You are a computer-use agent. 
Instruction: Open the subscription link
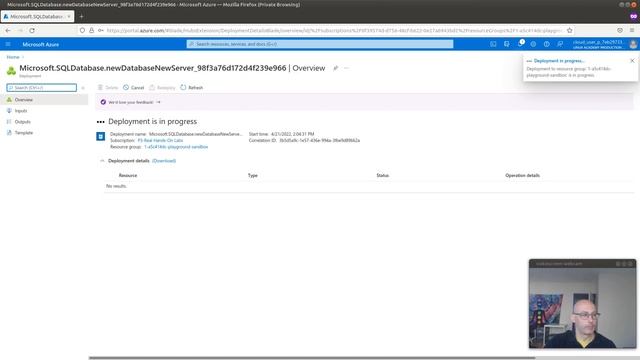(x=160, y=140)
